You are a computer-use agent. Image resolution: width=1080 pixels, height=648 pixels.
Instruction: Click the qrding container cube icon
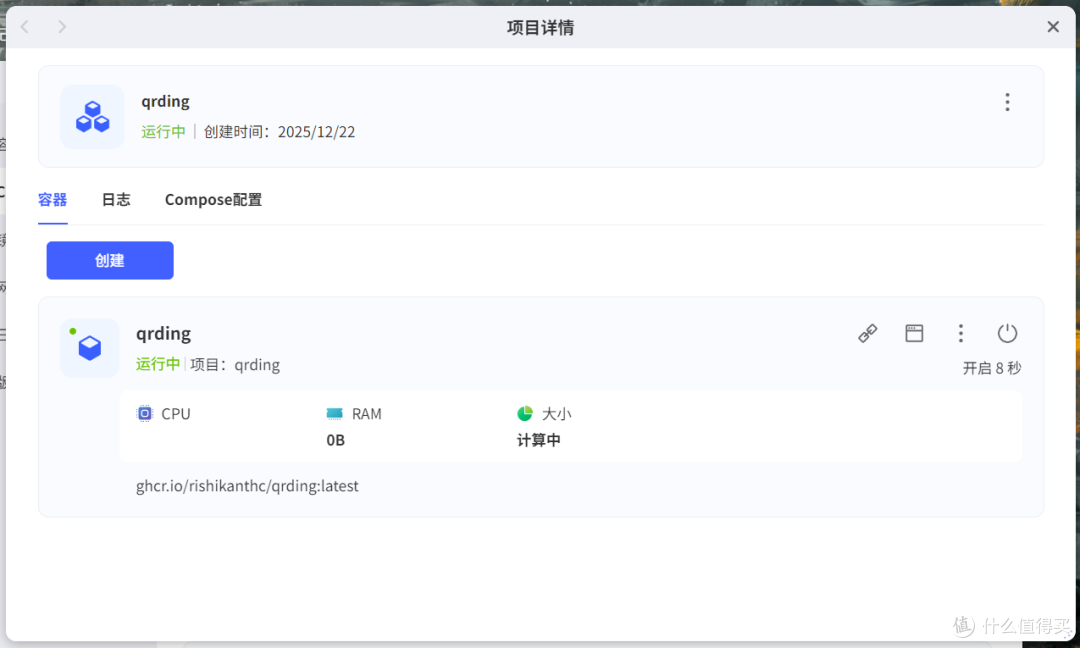click(90, 348)
